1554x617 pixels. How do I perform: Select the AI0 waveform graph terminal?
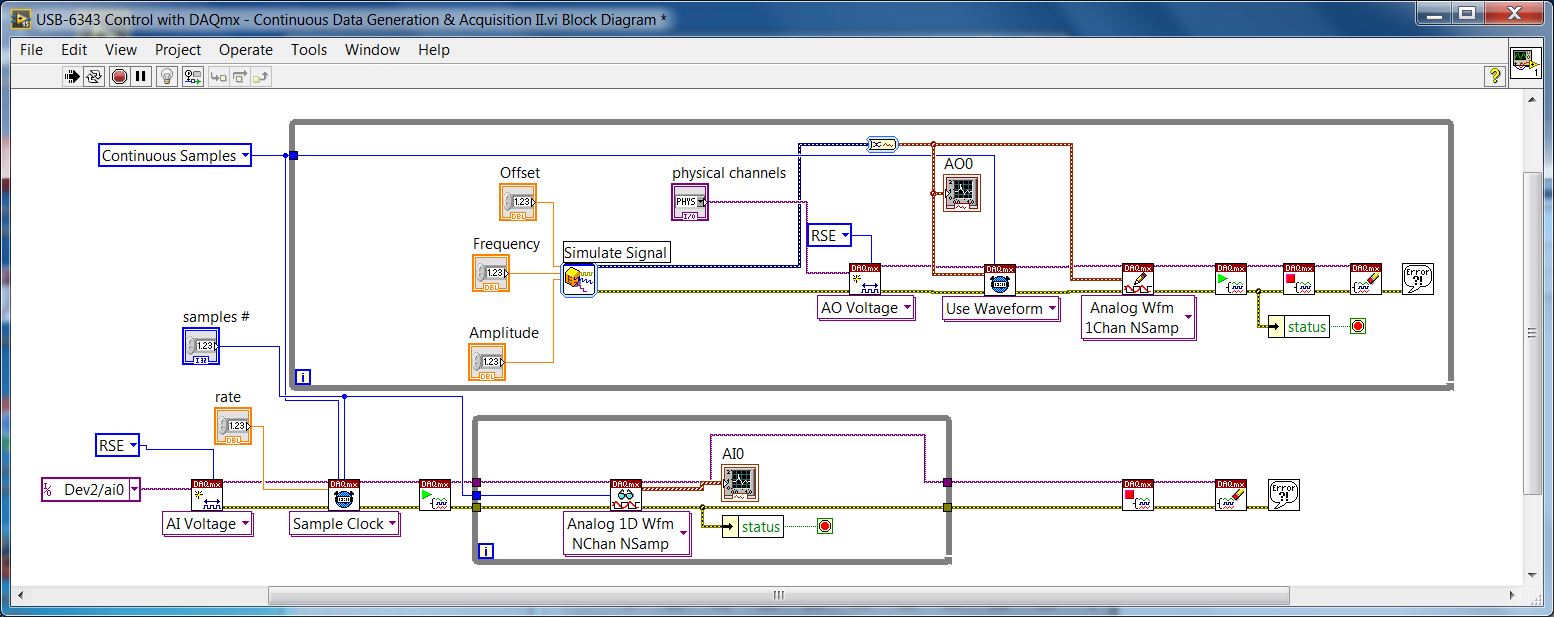pyautogui.click(x=740, y=482)
